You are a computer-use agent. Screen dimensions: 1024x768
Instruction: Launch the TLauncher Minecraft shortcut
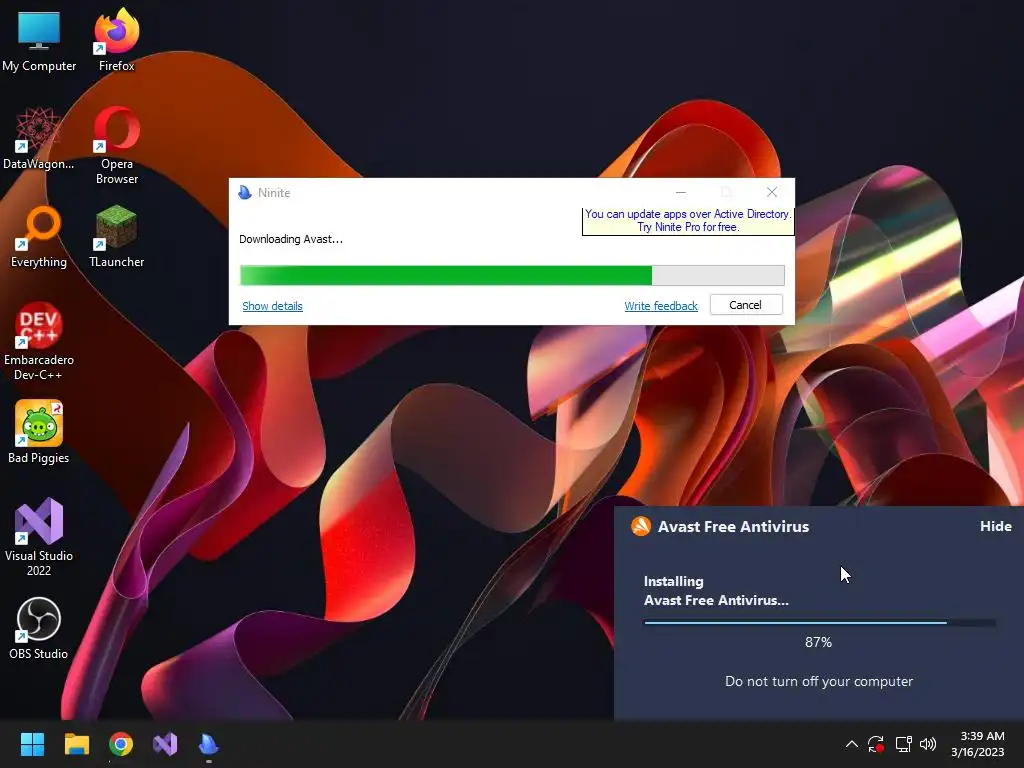tap(116, 236)
